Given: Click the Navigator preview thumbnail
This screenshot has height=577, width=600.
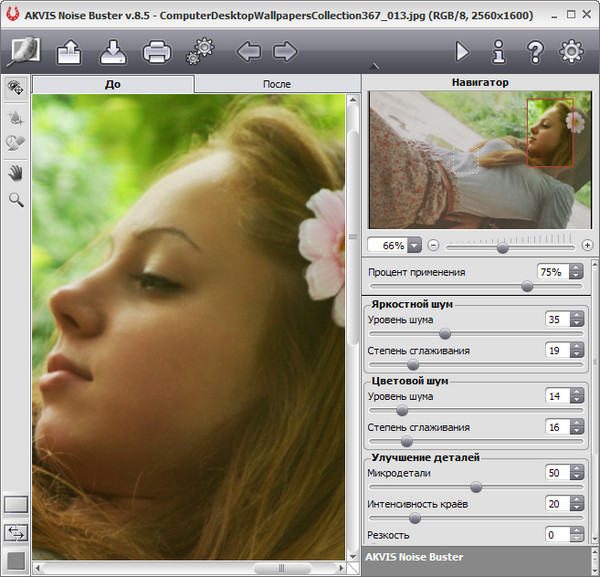Looking at the screenshot, I should tap(480, 160).
